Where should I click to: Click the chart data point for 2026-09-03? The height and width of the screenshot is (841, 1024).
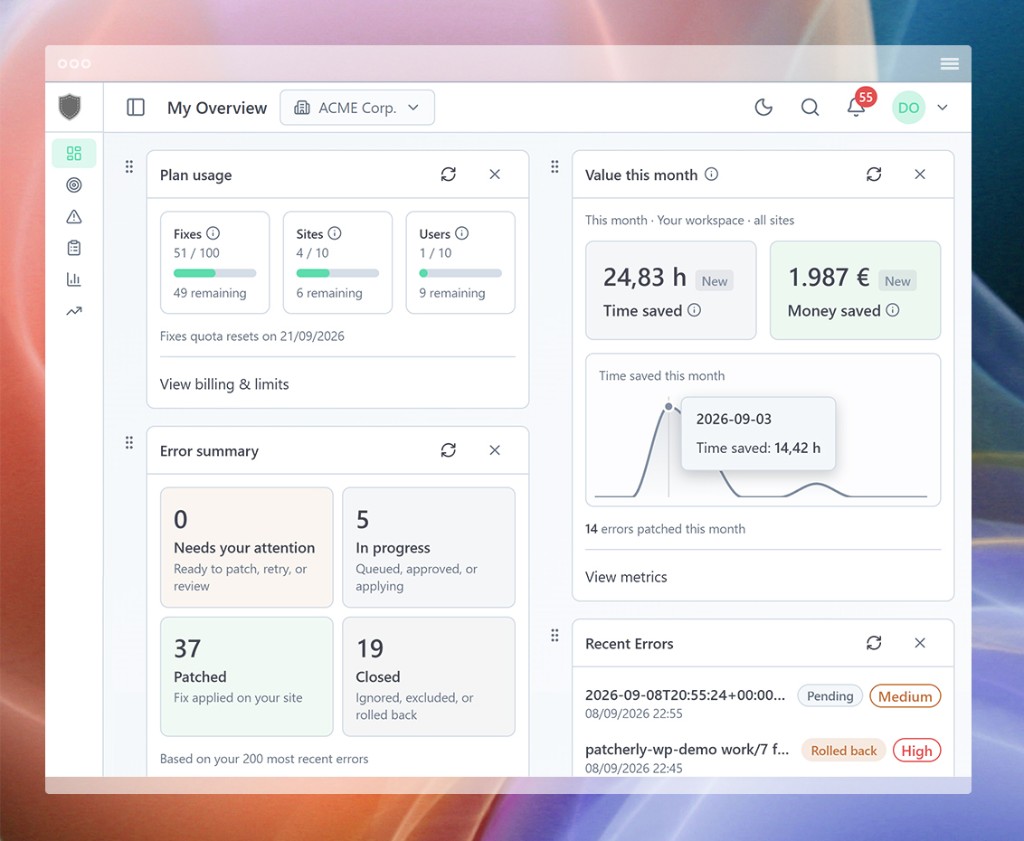[669, 407]
